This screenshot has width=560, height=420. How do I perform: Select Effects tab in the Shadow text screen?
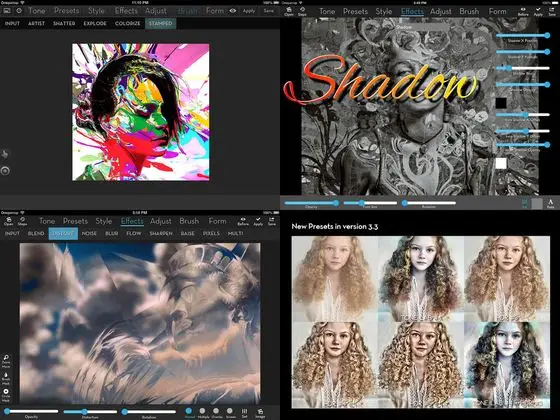pos(412,11)
